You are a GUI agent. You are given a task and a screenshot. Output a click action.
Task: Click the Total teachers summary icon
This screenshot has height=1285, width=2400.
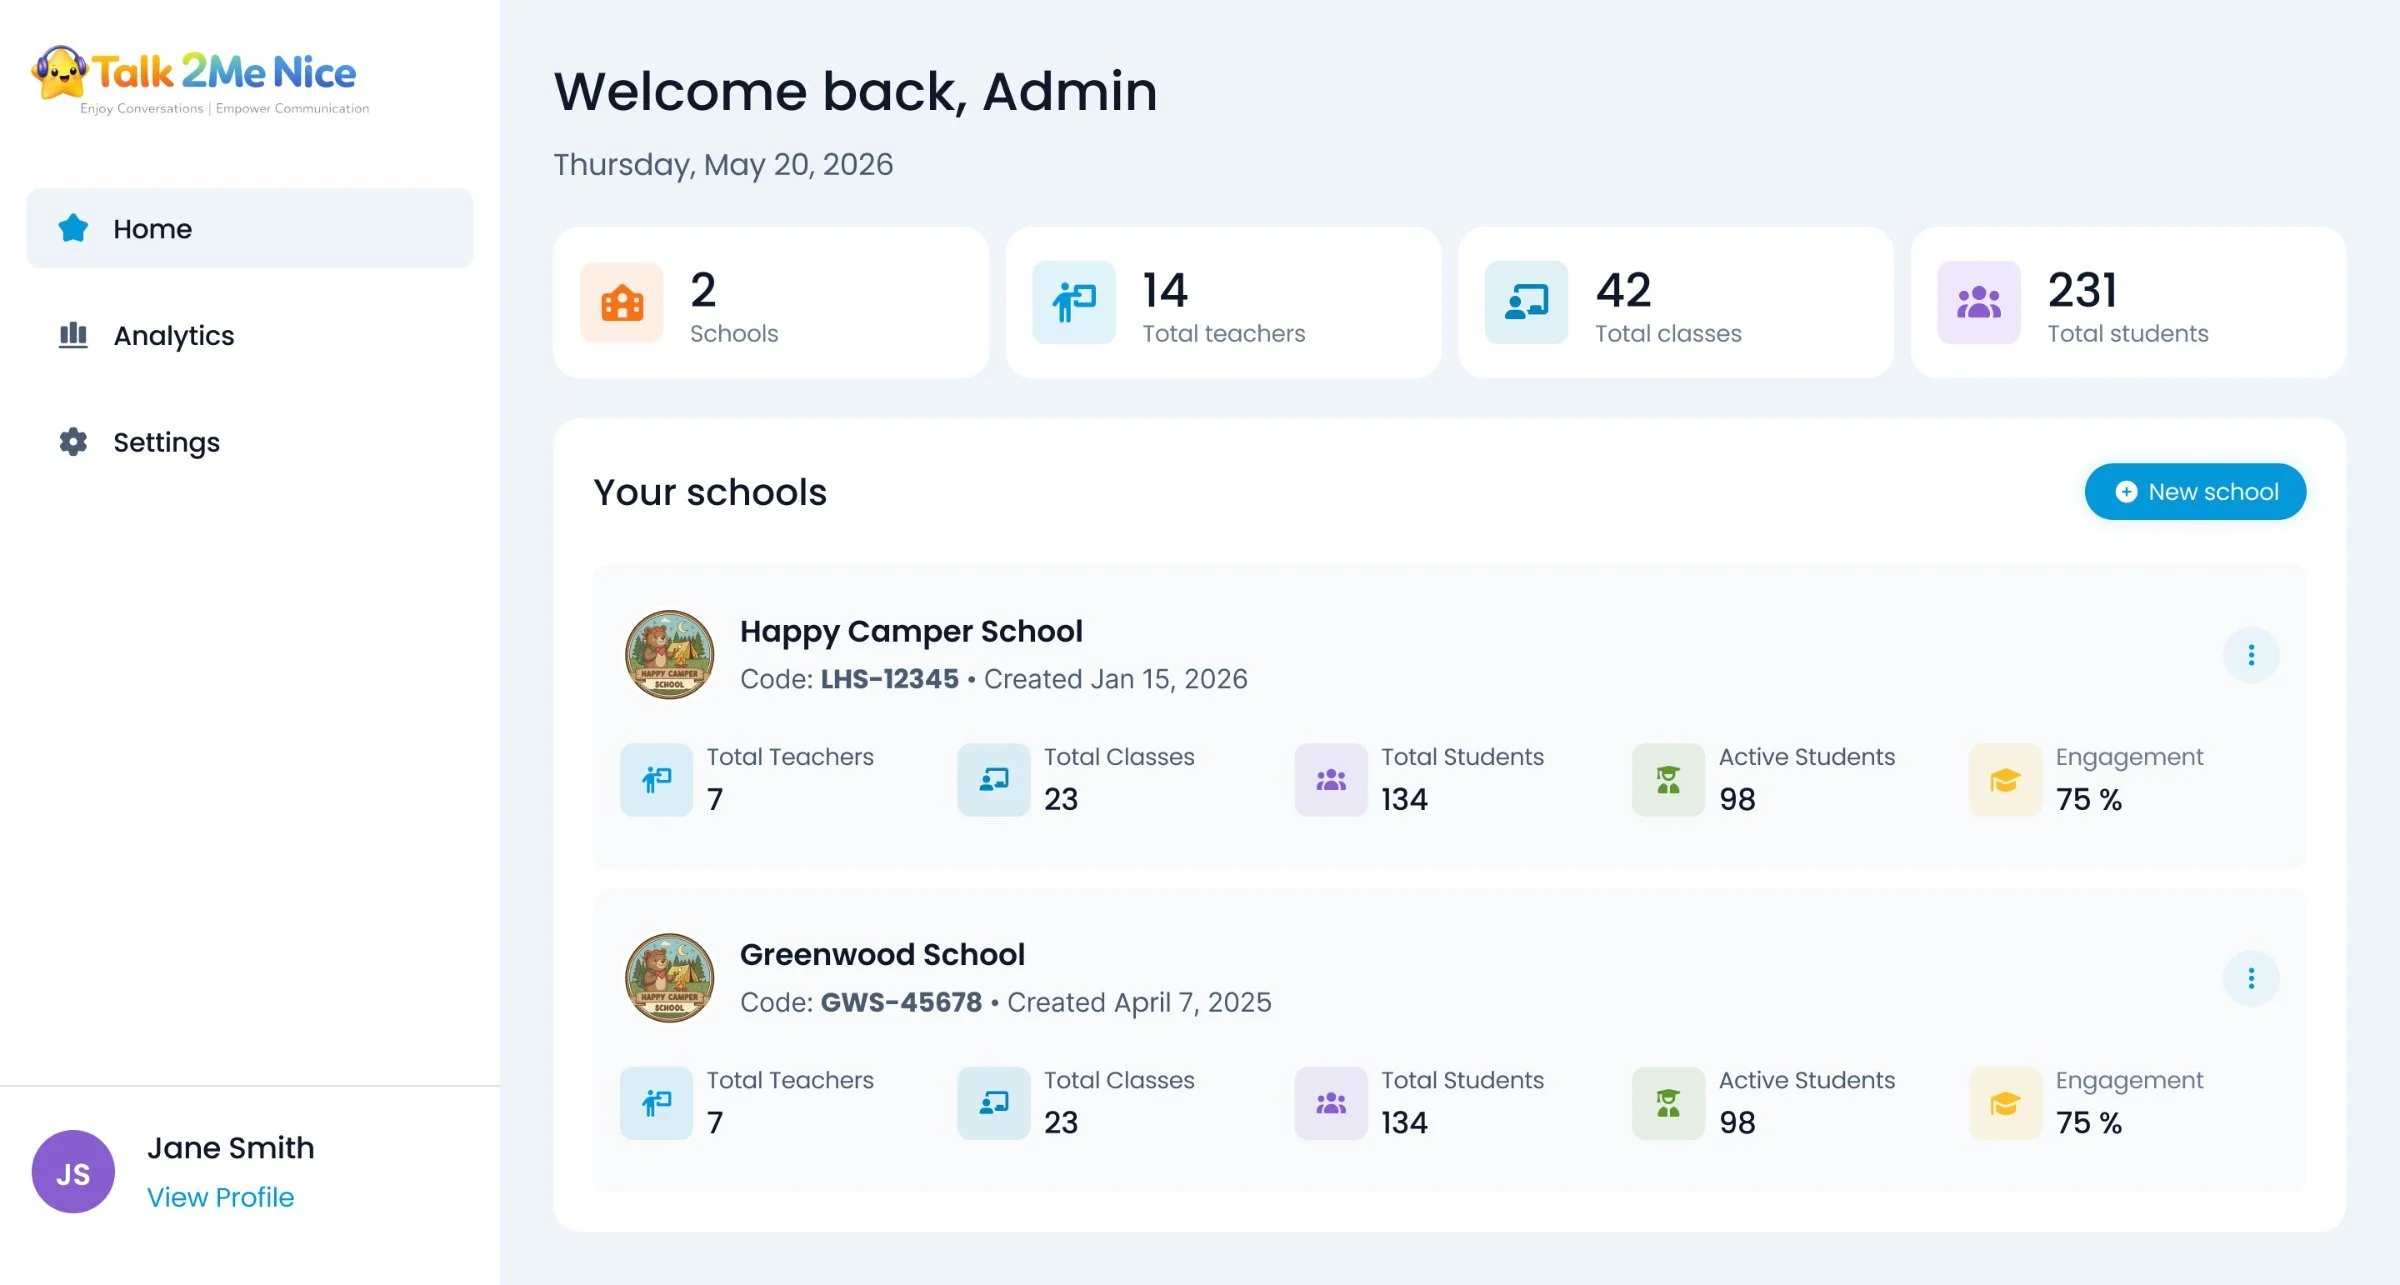[x=1074, y=303]
